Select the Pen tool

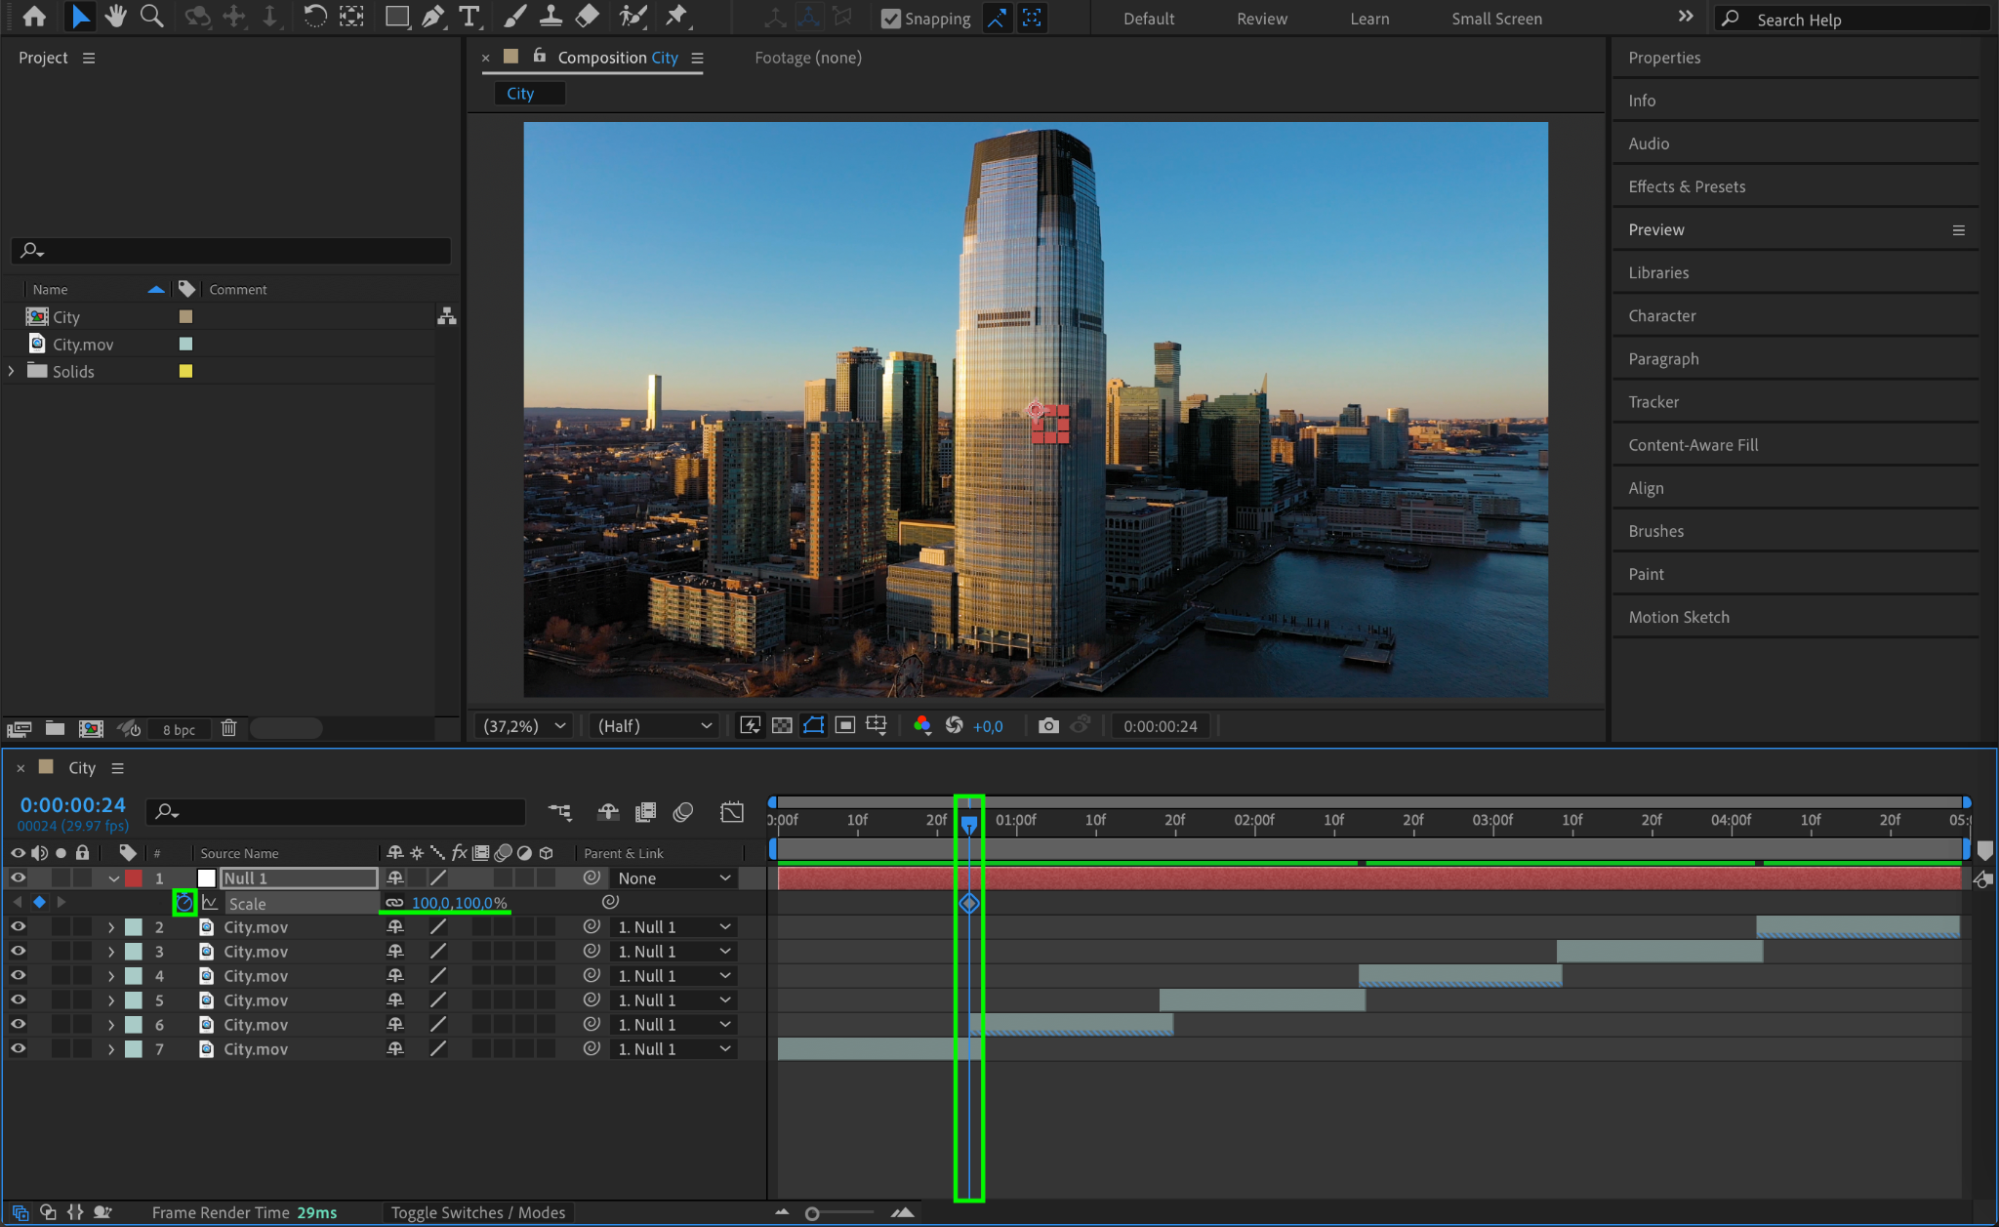click(433, 16)
